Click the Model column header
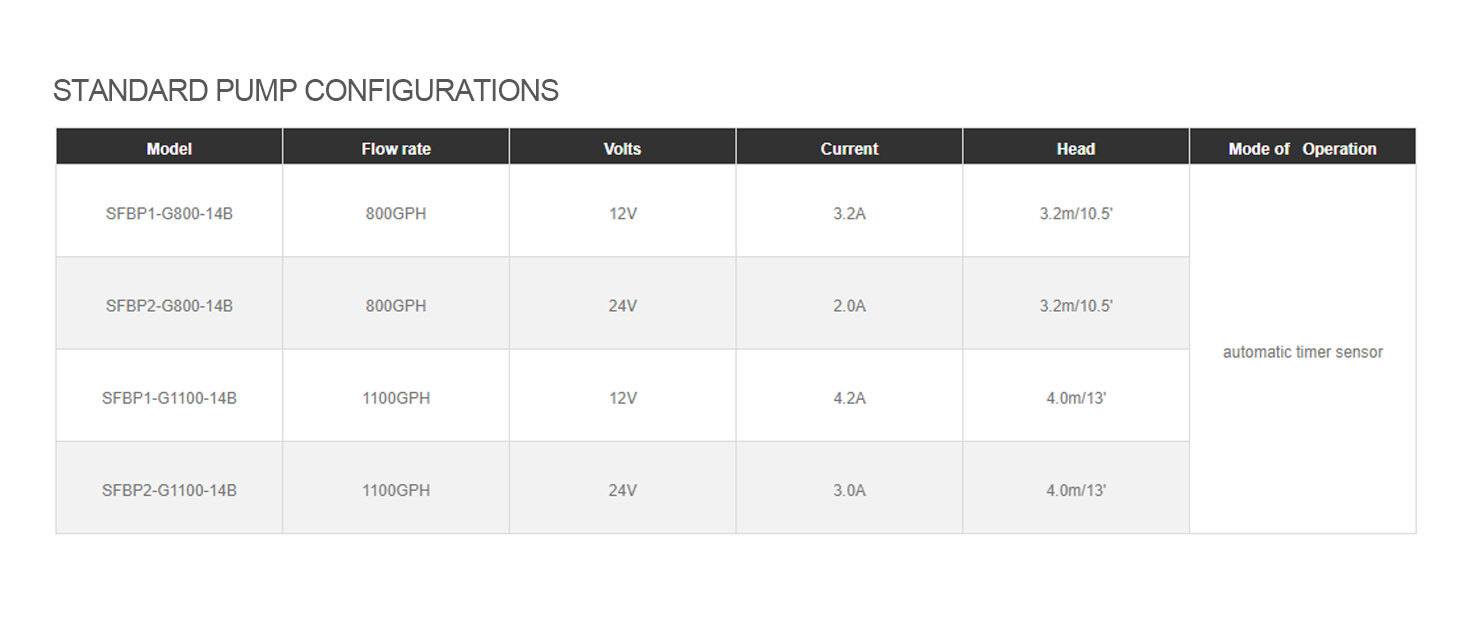 click(x=169, y=149)
